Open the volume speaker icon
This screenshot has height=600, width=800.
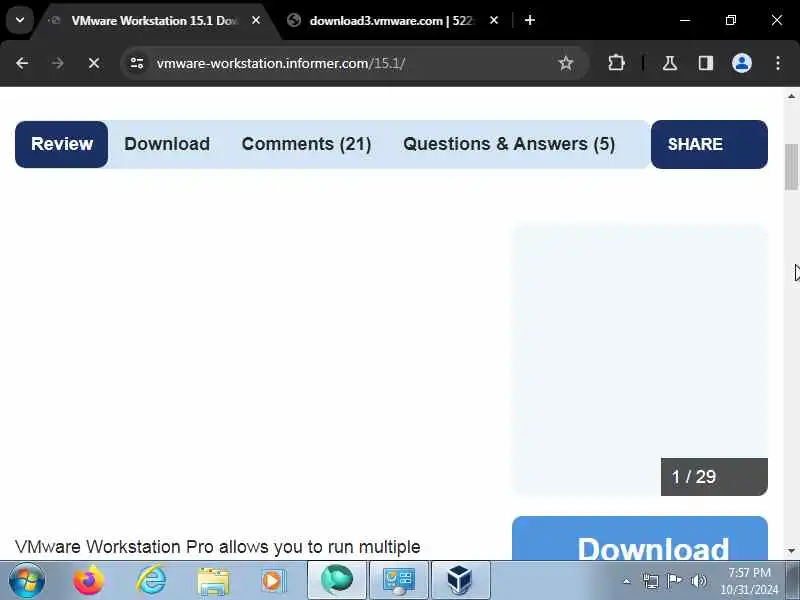698,581
